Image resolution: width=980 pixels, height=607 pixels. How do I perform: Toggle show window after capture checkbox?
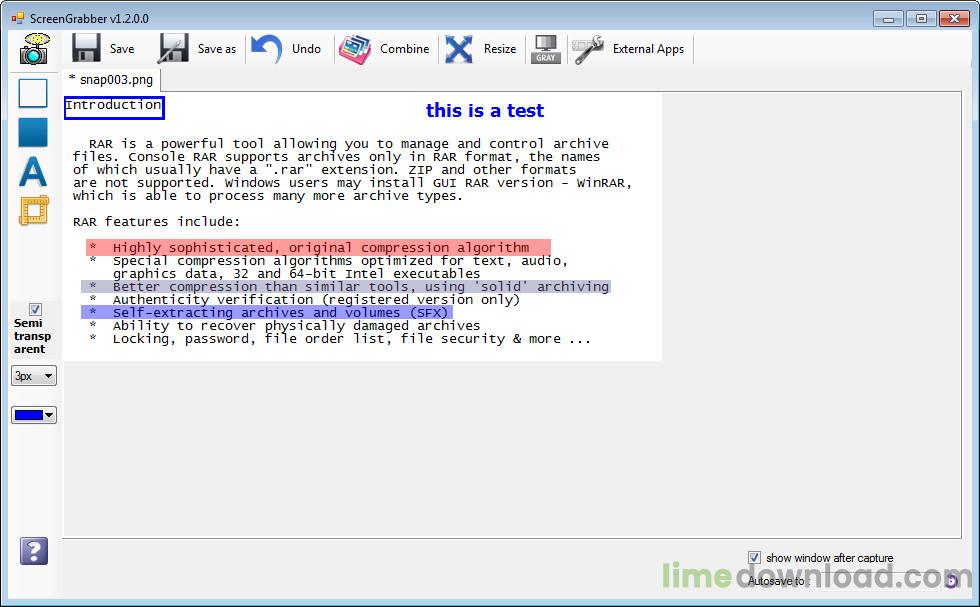(x=754, y=558)
